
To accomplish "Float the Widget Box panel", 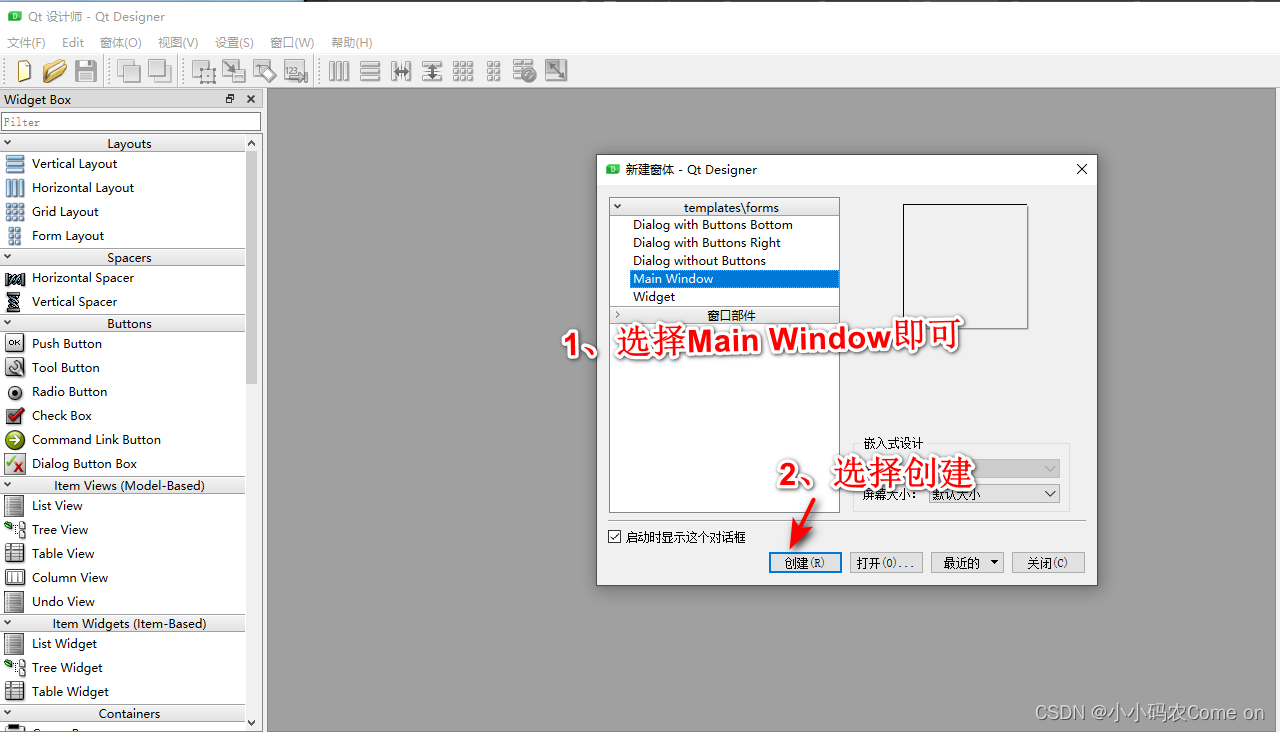I will pos(230,99).
